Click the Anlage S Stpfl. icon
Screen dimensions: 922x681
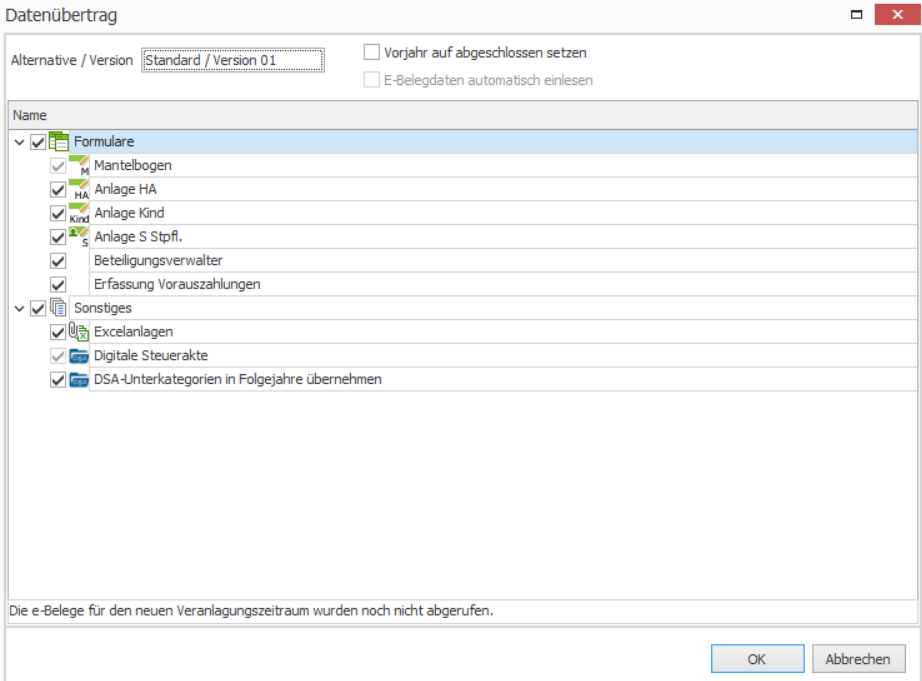[79, 236]
